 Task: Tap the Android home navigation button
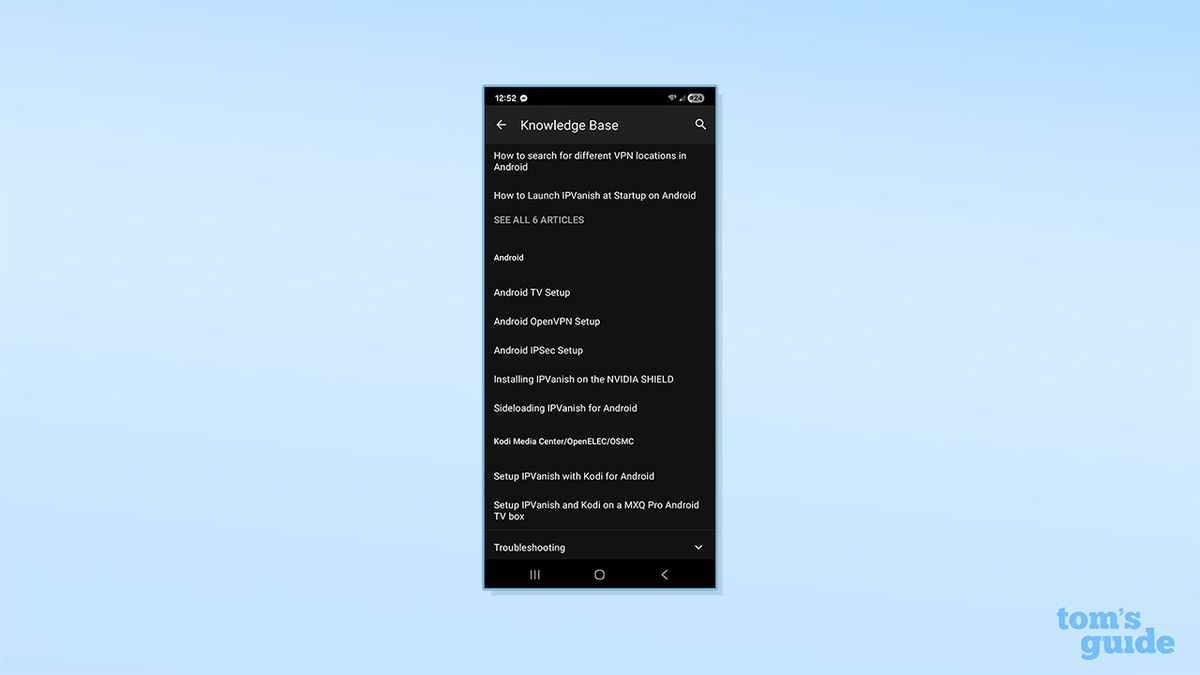tap(600, 575)
